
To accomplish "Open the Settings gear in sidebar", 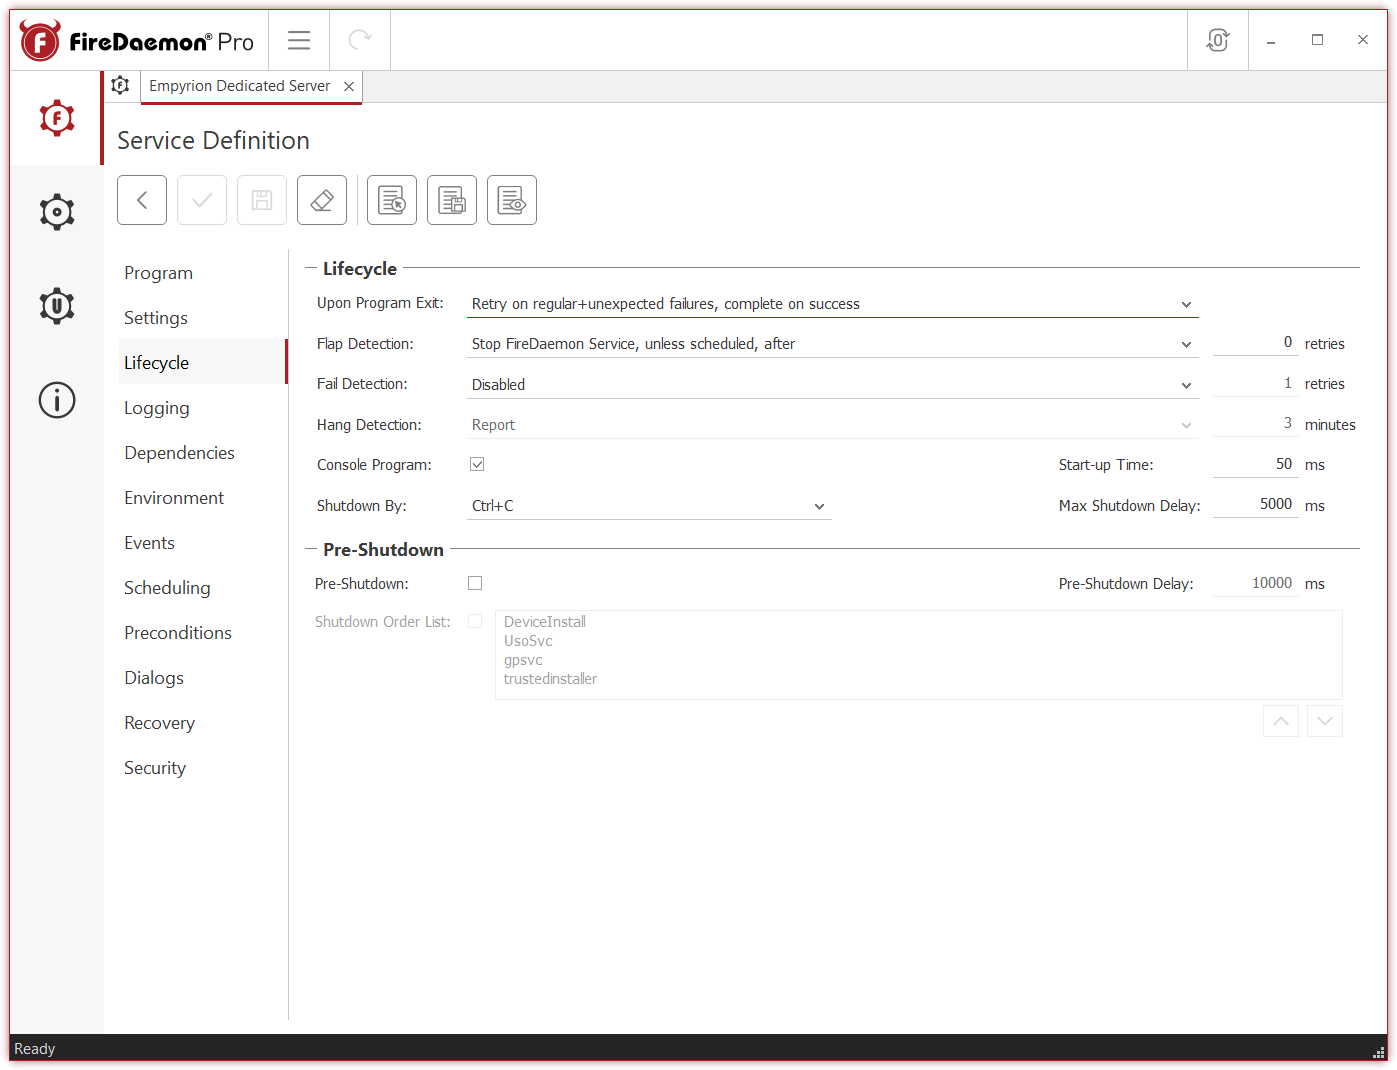I will point(56,211).
